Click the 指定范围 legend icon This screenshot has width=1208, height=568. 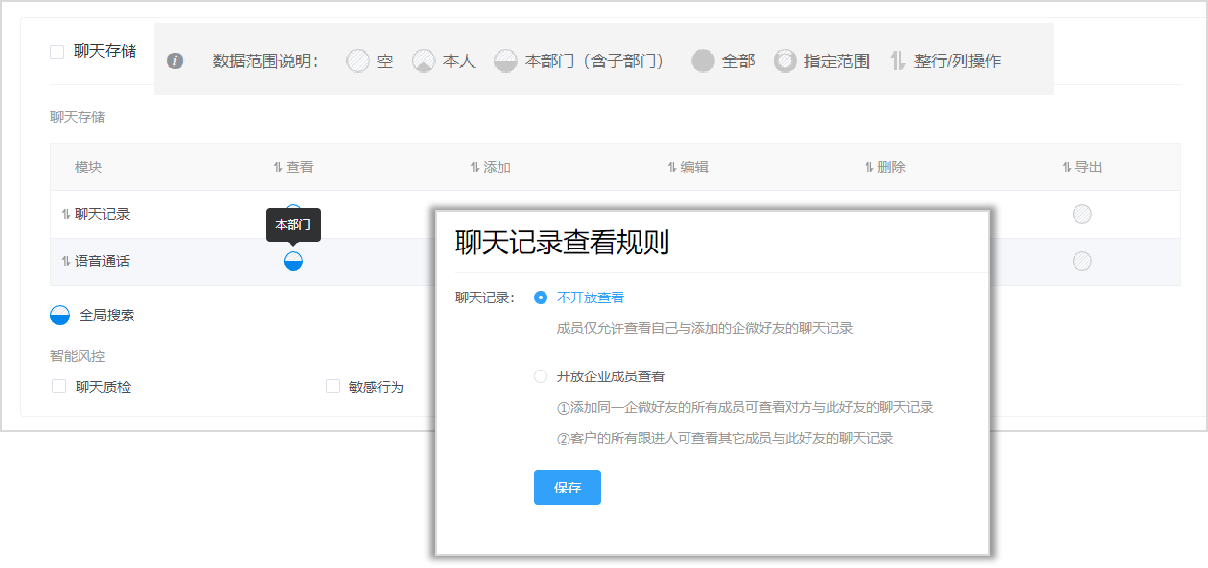click(785, 61)
